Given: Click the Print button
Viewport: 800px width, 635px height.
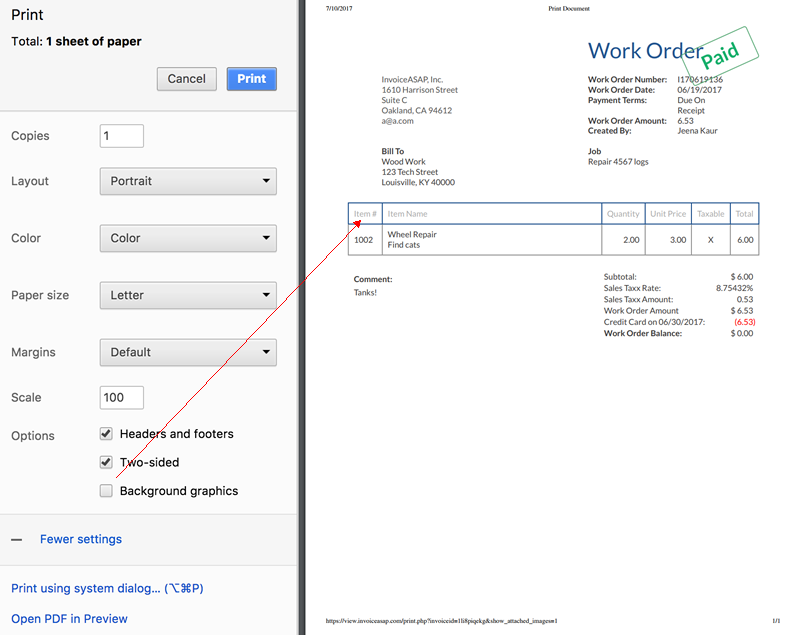Looking at the screenshot, I should [251, 79].
